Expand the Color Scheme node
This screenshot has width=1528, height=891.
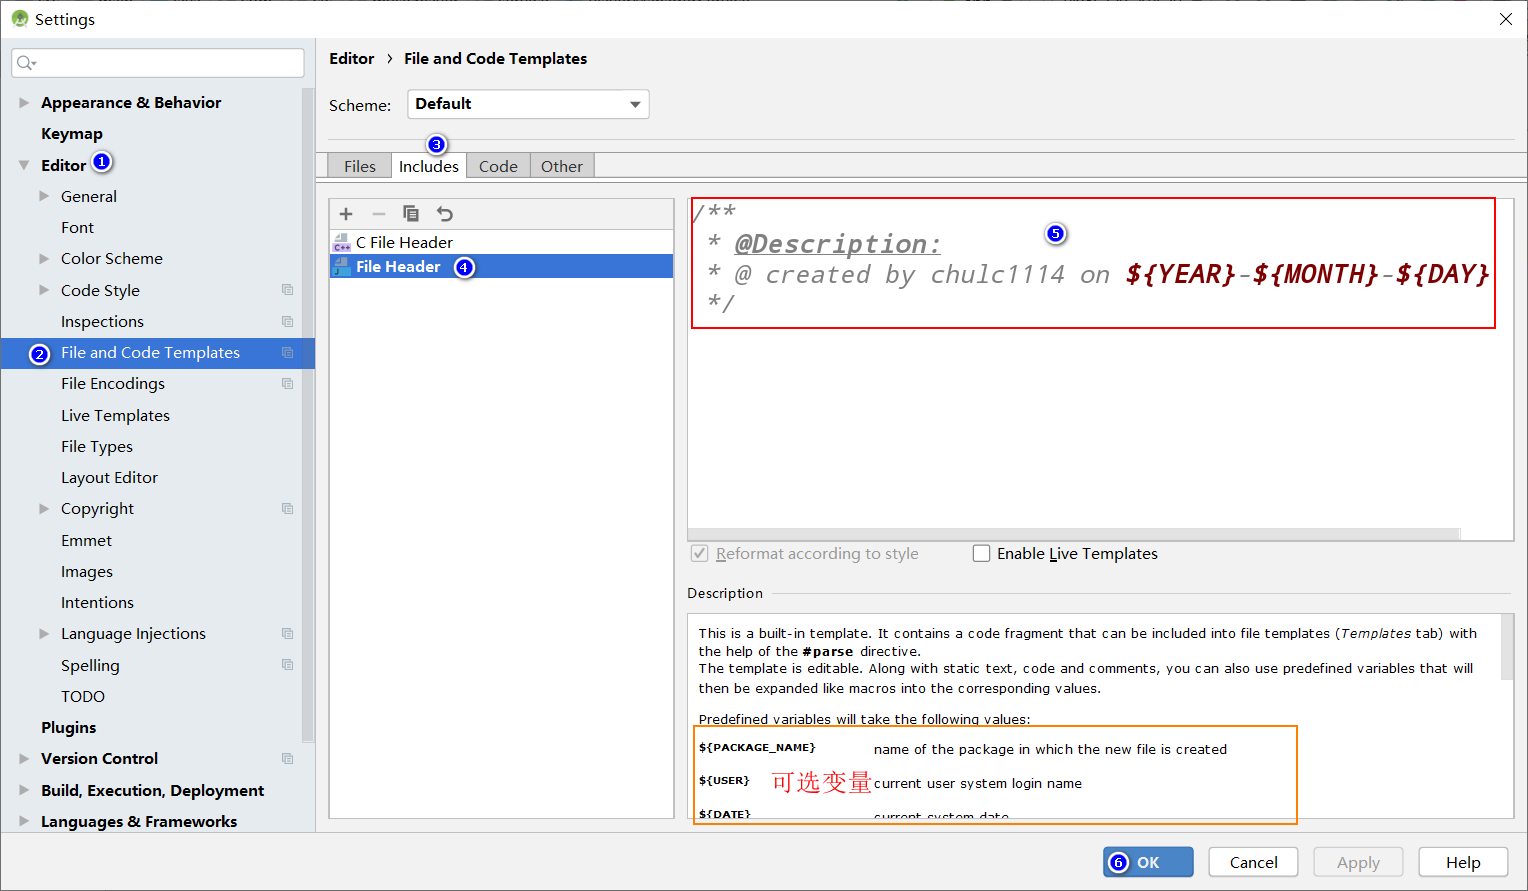coord(44,258)
